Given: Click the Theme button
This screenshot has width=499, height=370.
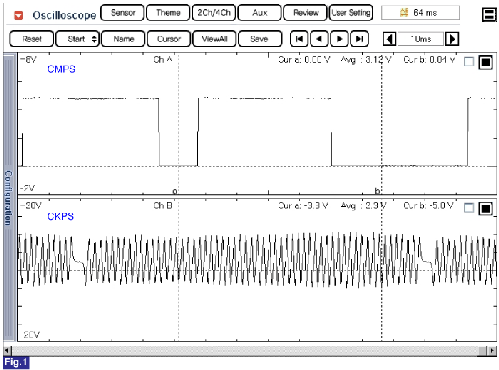Looking at the screenshot, I should click(x=168, y=13).
